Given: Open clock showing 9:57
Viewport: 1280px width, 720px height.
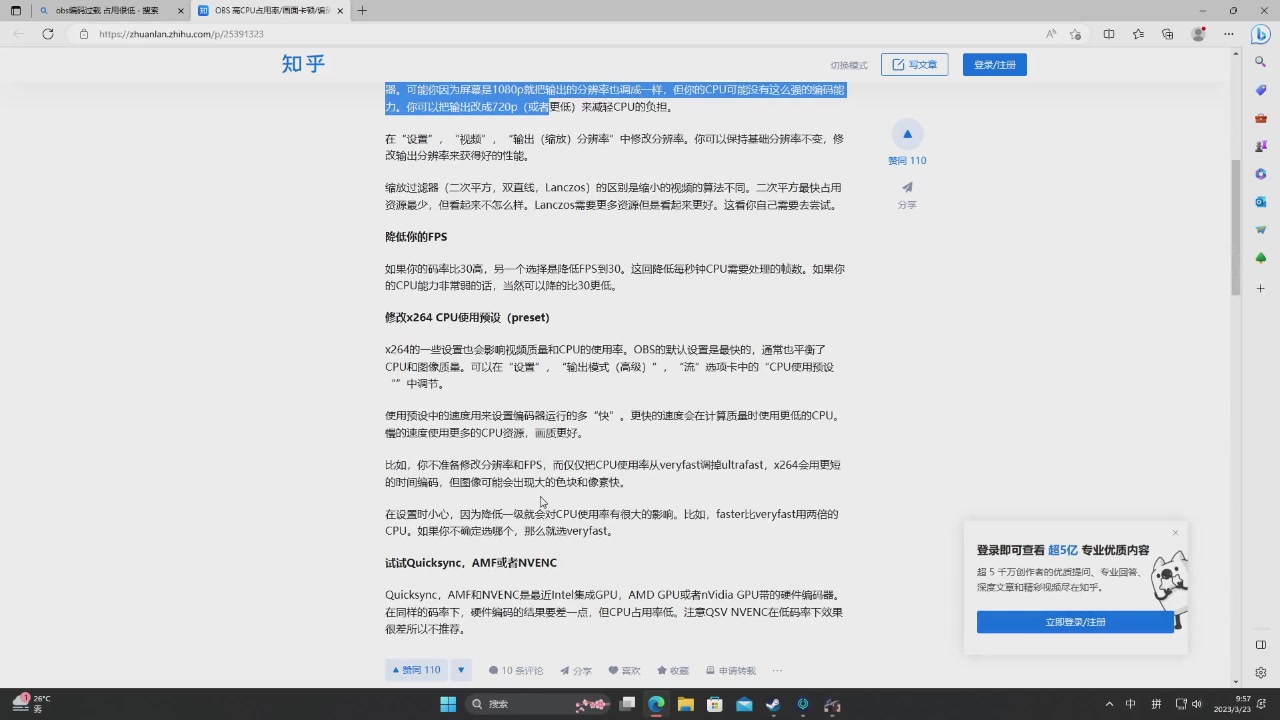Looking at the screenshot, I should coord(1232,704).
